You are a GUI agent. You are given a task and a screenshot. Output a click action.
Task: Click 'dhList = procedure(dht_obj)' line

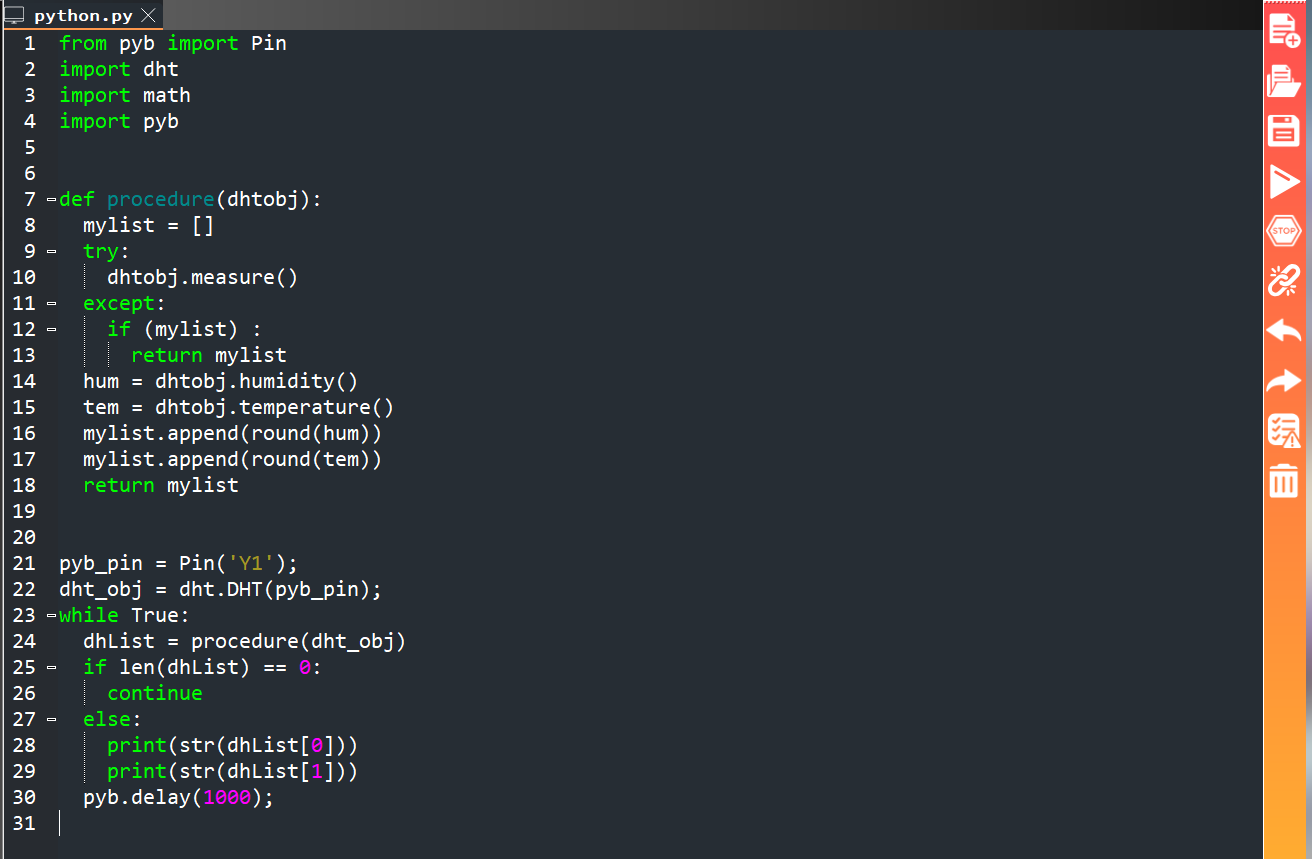(245, 641)
